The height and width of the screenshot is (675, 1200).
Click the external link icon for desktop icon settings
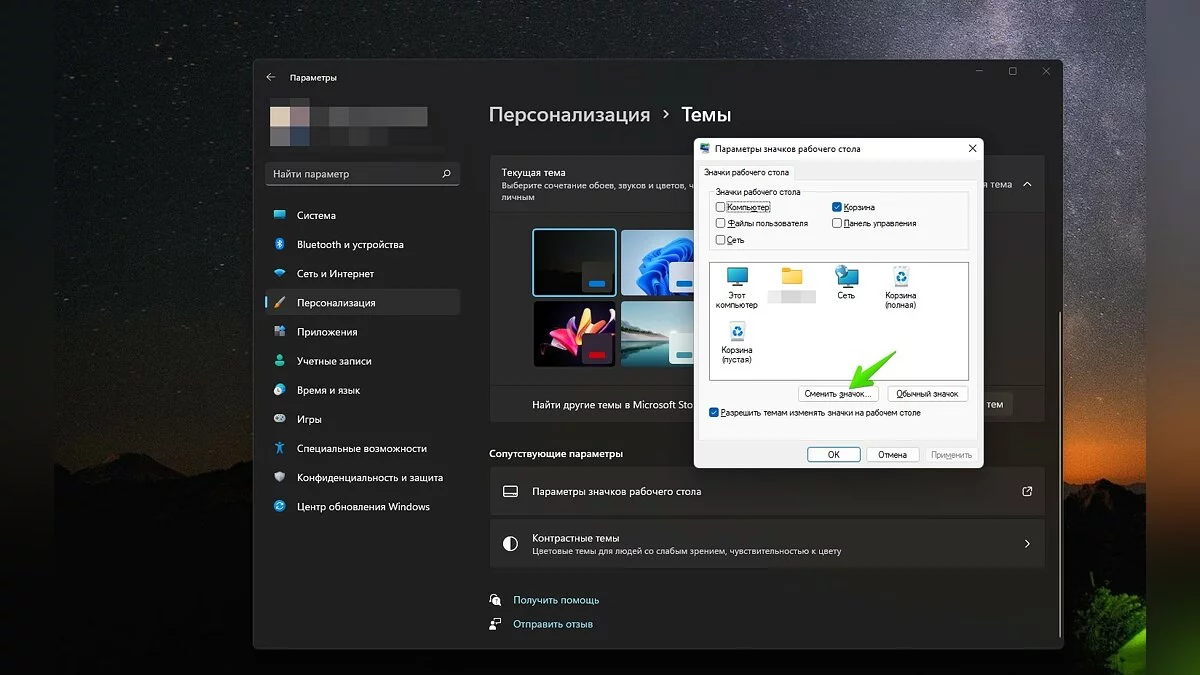pos(1027,491)
